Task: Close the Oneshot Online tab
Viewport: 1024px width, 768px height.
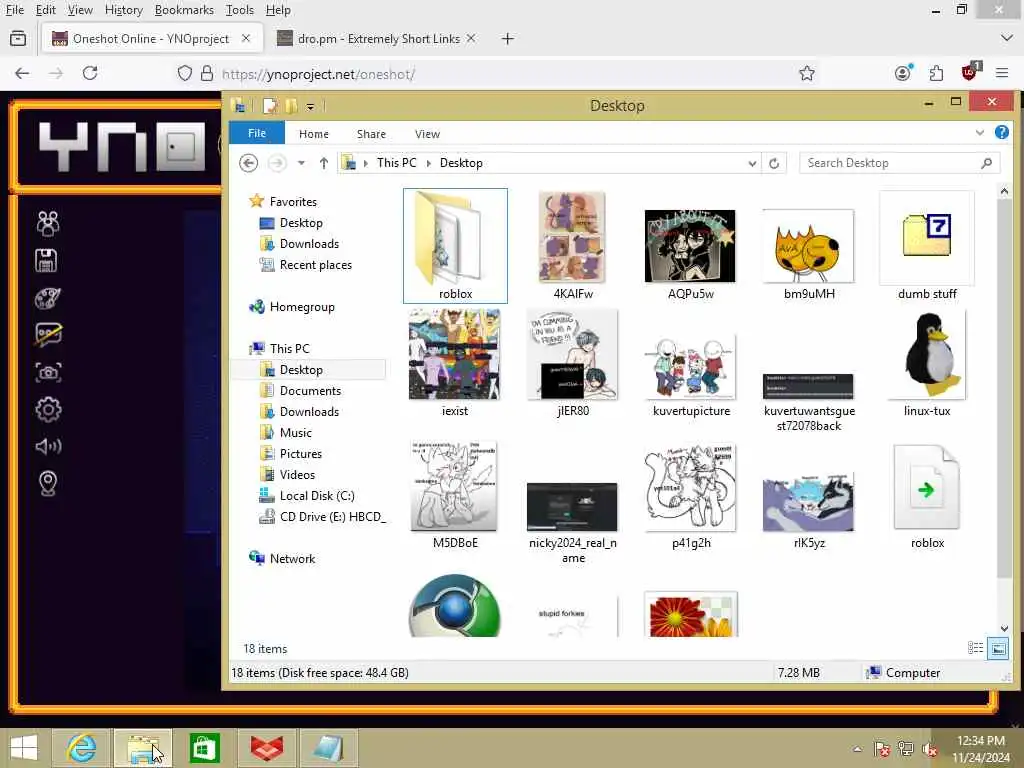Action: click(x=246, y=39)
